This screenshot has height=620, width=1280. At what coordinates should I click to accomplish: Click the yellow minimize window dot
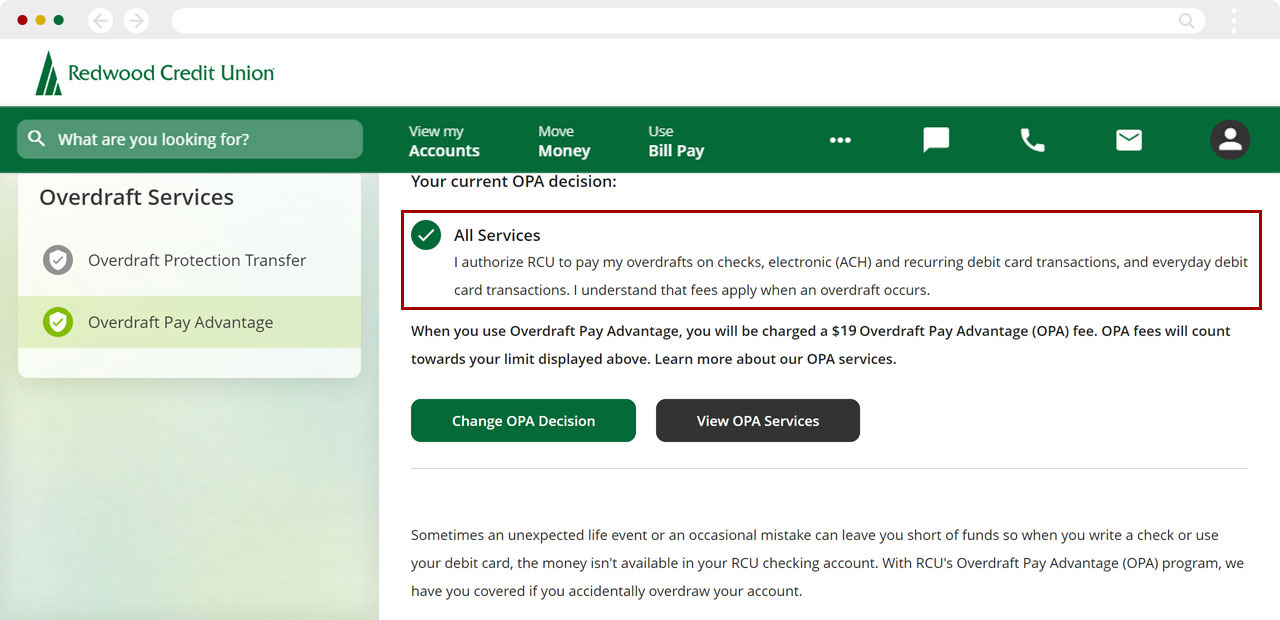tap(41, 20)
